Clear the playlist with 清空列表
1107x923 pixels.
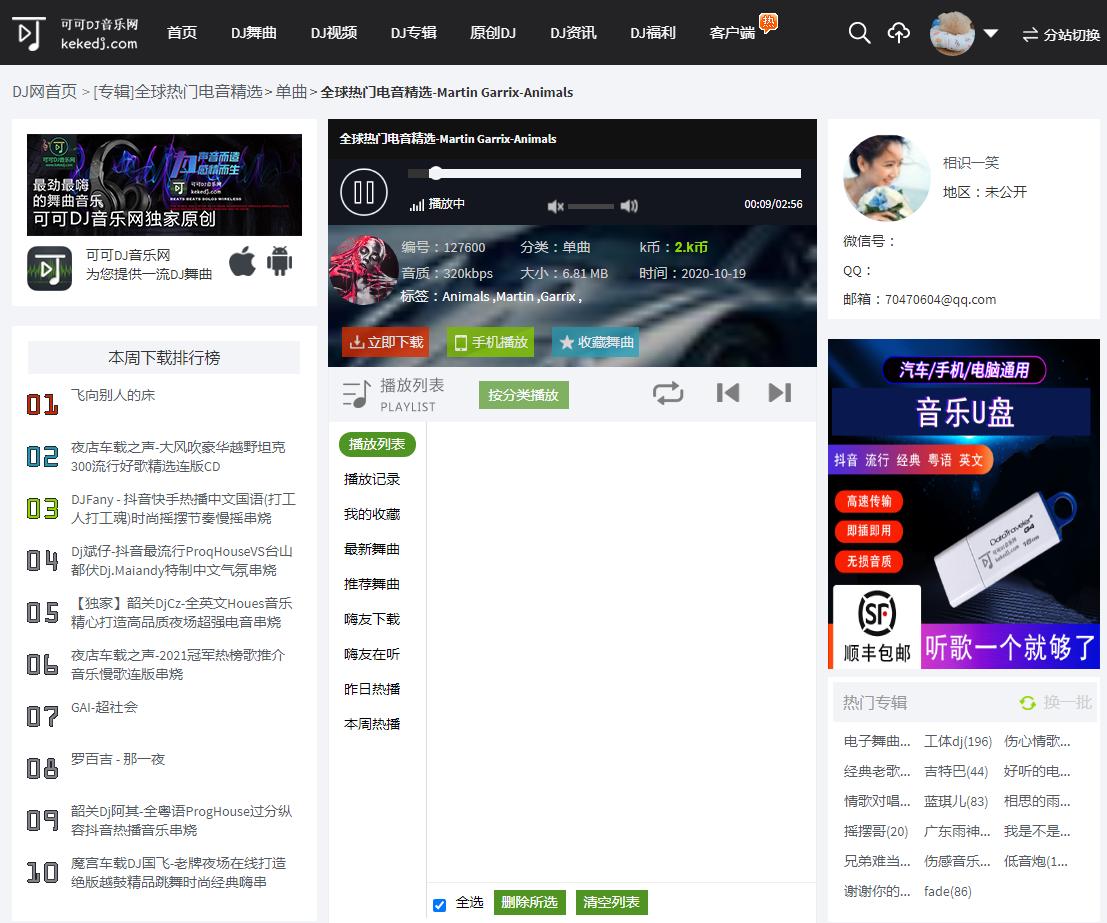pos(611,902)
